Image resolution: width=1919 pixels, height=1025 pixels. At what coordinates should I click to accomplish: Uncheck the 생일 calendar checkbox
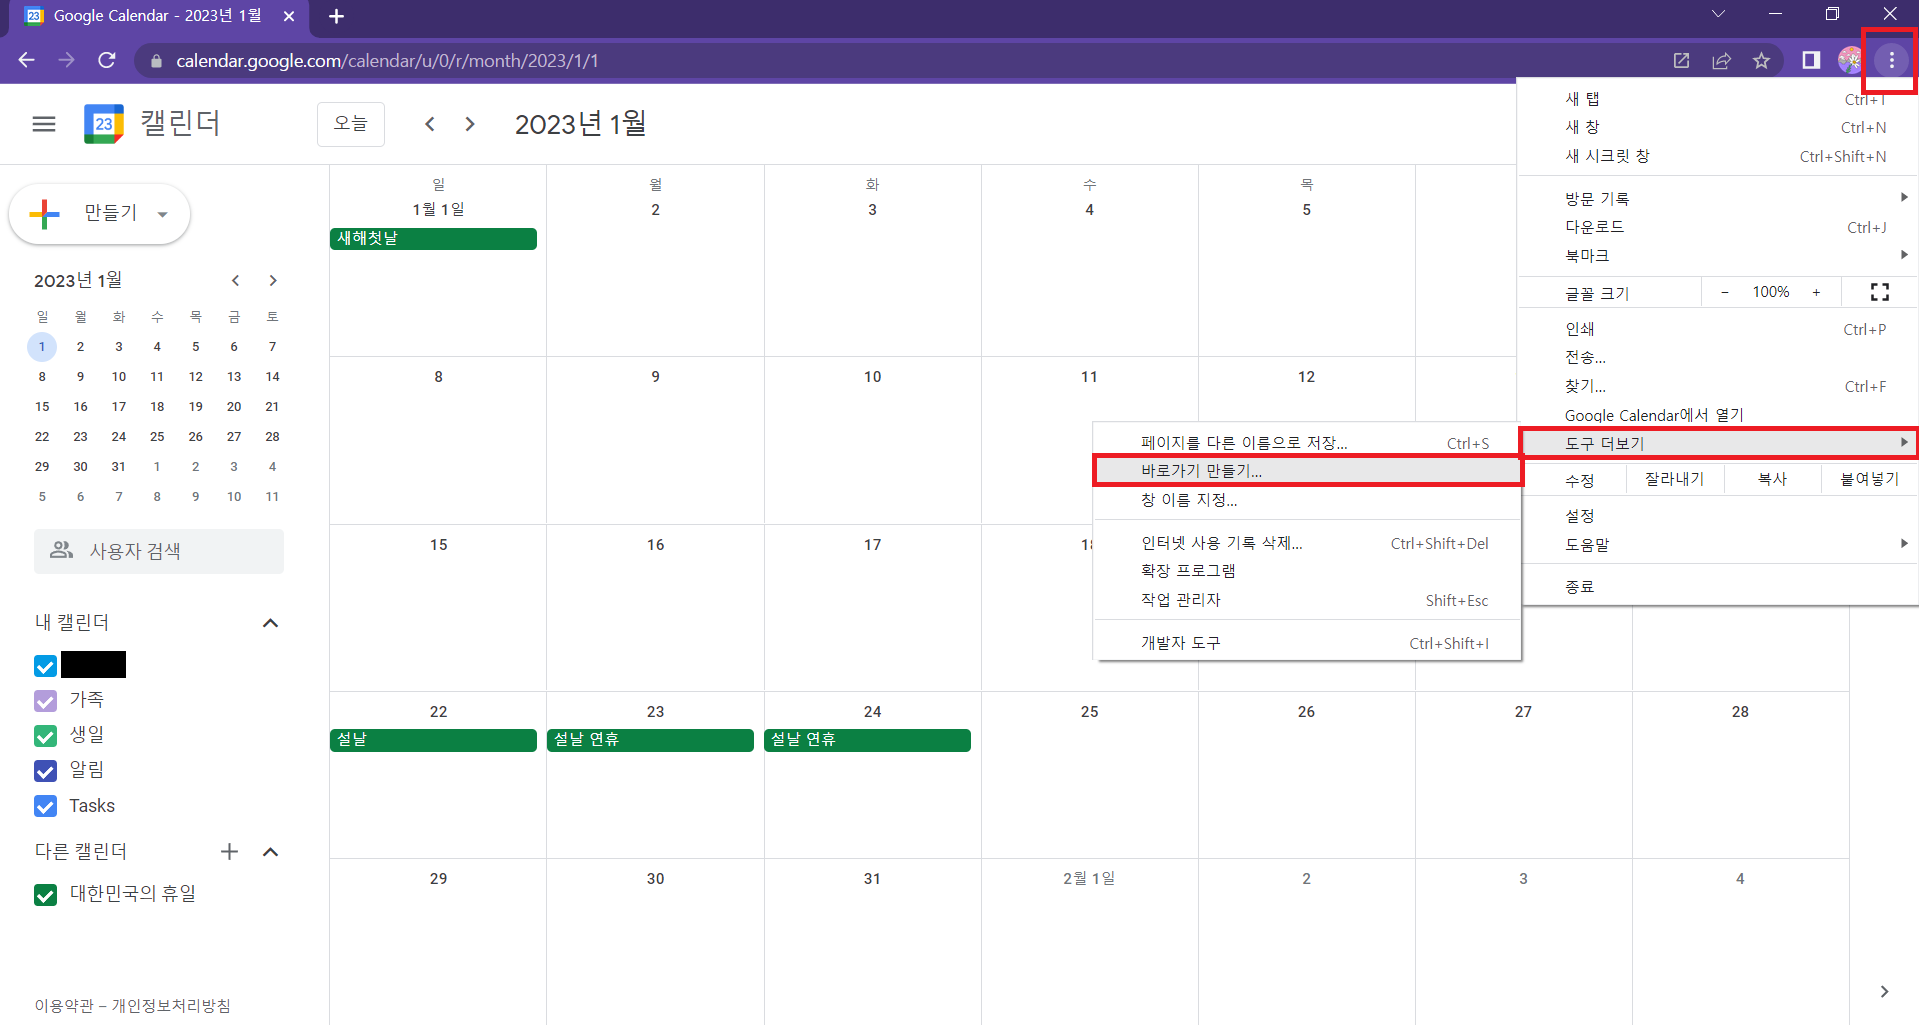(46, 736)
